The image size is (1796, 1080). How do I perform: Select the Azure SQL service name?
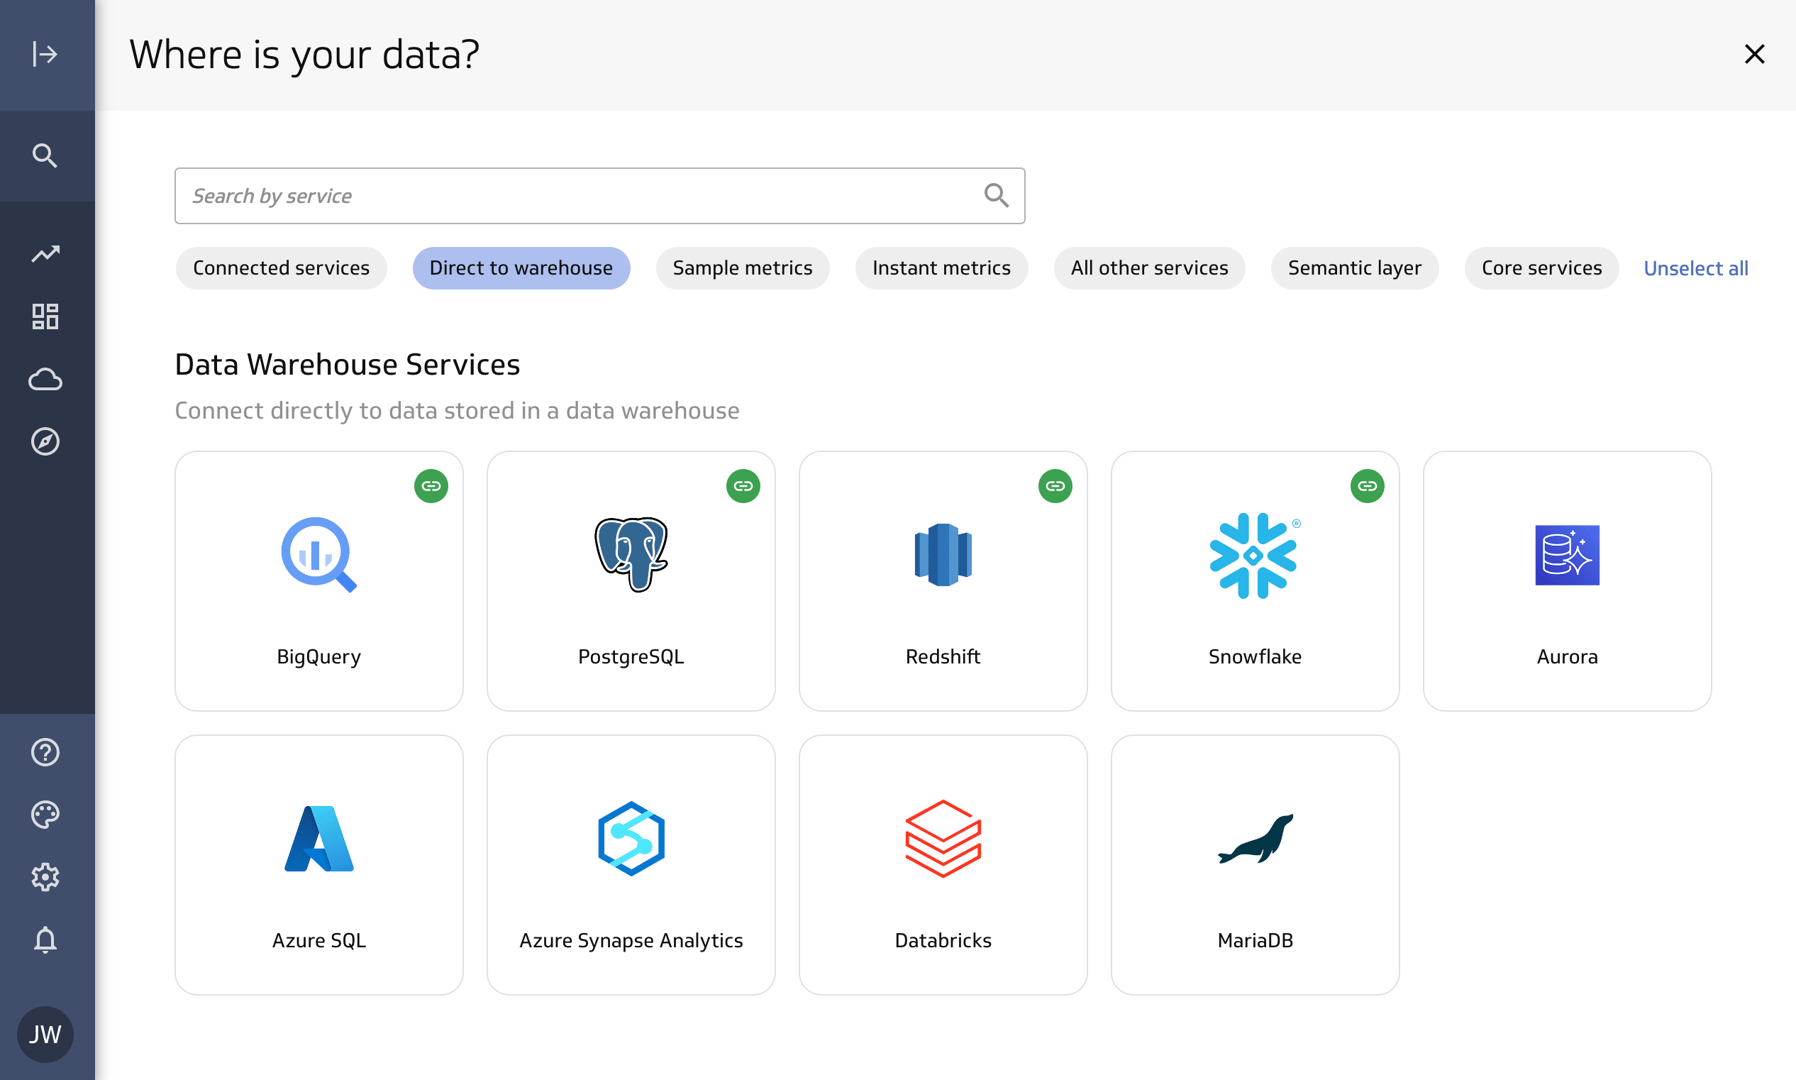tap(319, 941)
